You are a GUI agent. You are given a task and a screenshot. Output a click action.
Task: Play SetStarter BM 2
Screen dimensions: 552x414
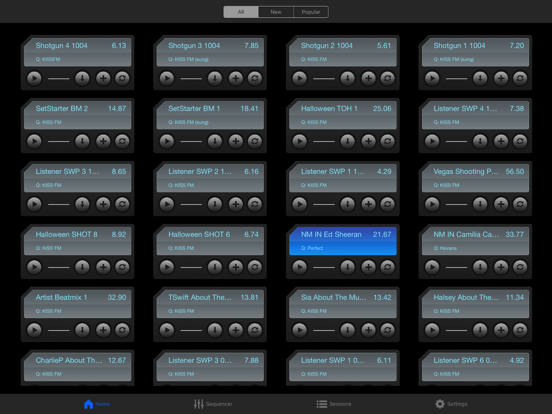pos(34,141)
